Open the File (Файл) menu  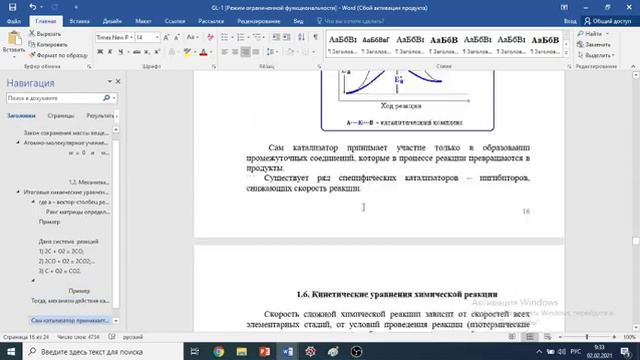click(13, 21)
